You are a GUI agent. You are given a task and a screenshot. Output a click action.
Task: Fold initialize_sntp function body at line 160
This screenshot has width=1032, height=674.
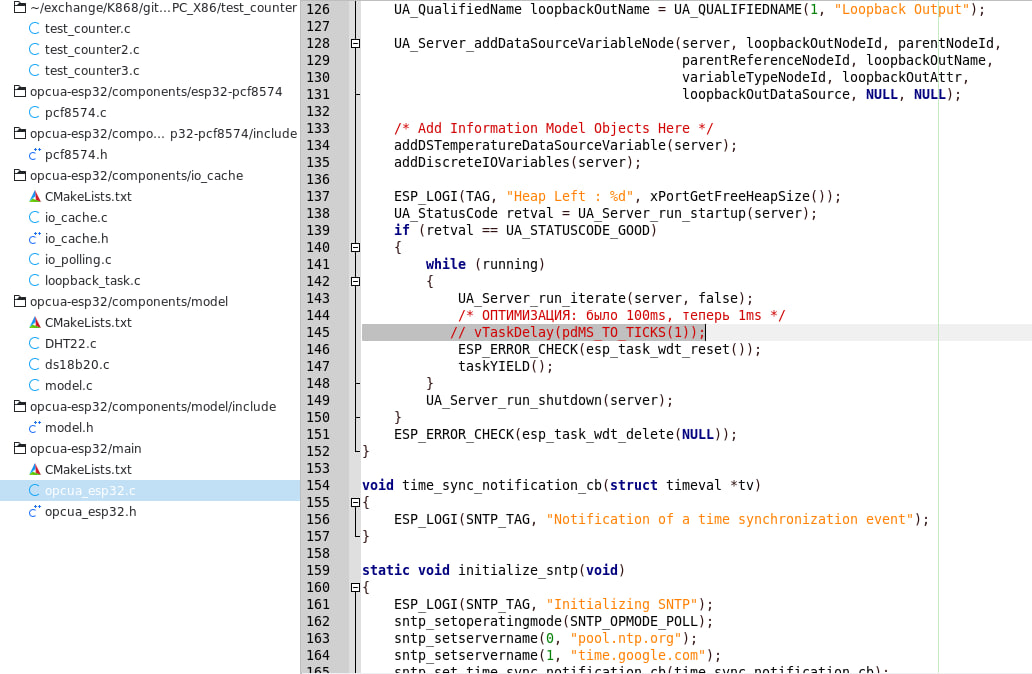[355, 587]
